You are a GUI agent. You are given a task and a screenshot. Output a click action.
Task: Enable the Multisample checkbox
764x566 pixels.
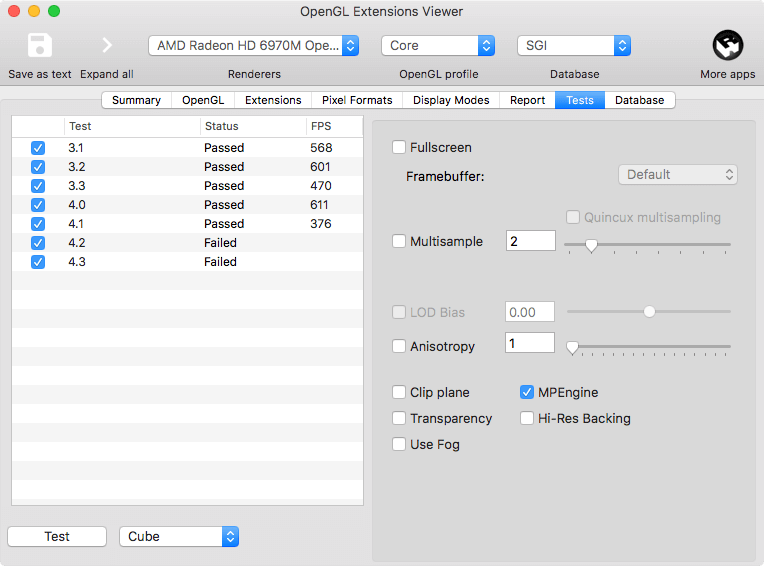click(399, 241)
